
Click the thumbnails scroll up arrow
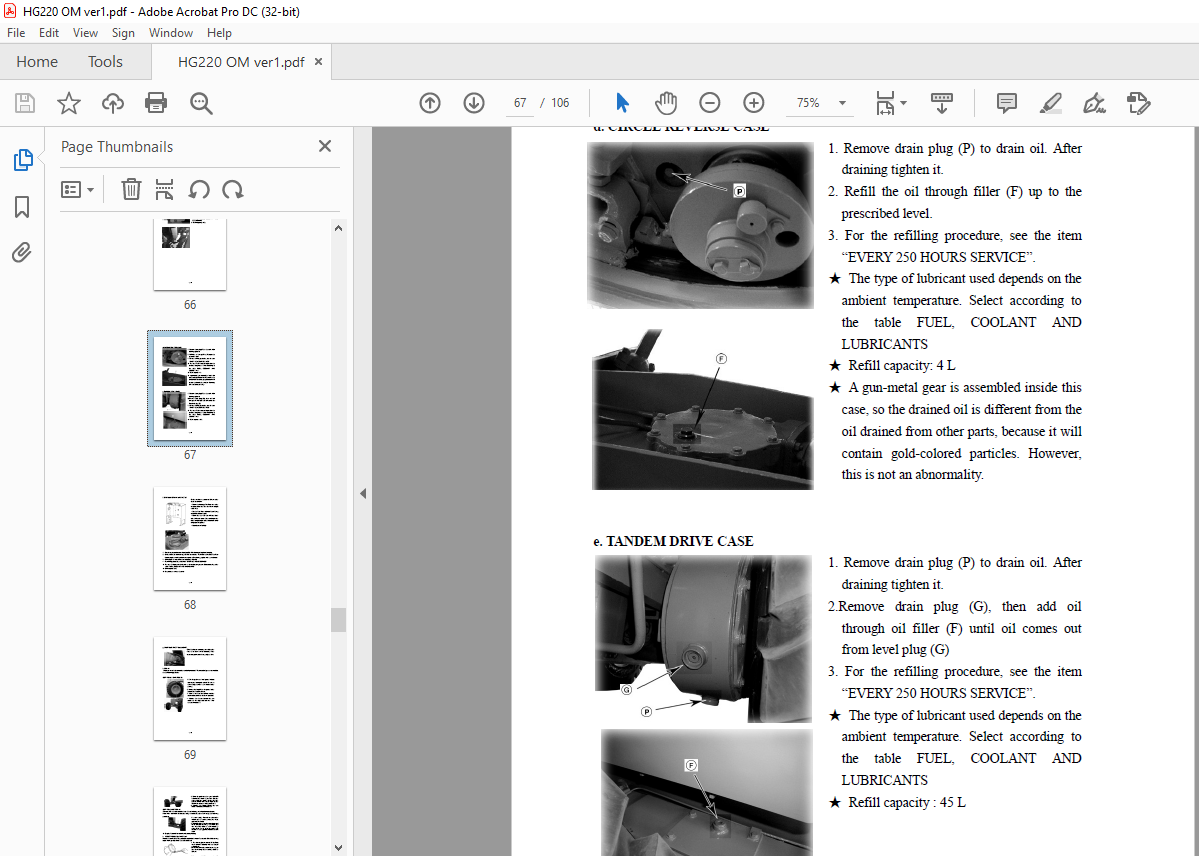339,228
